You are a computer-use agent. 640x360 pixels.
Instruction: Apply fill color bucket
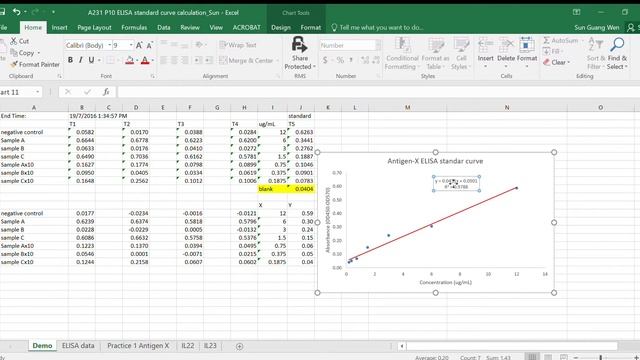(129, 60)
